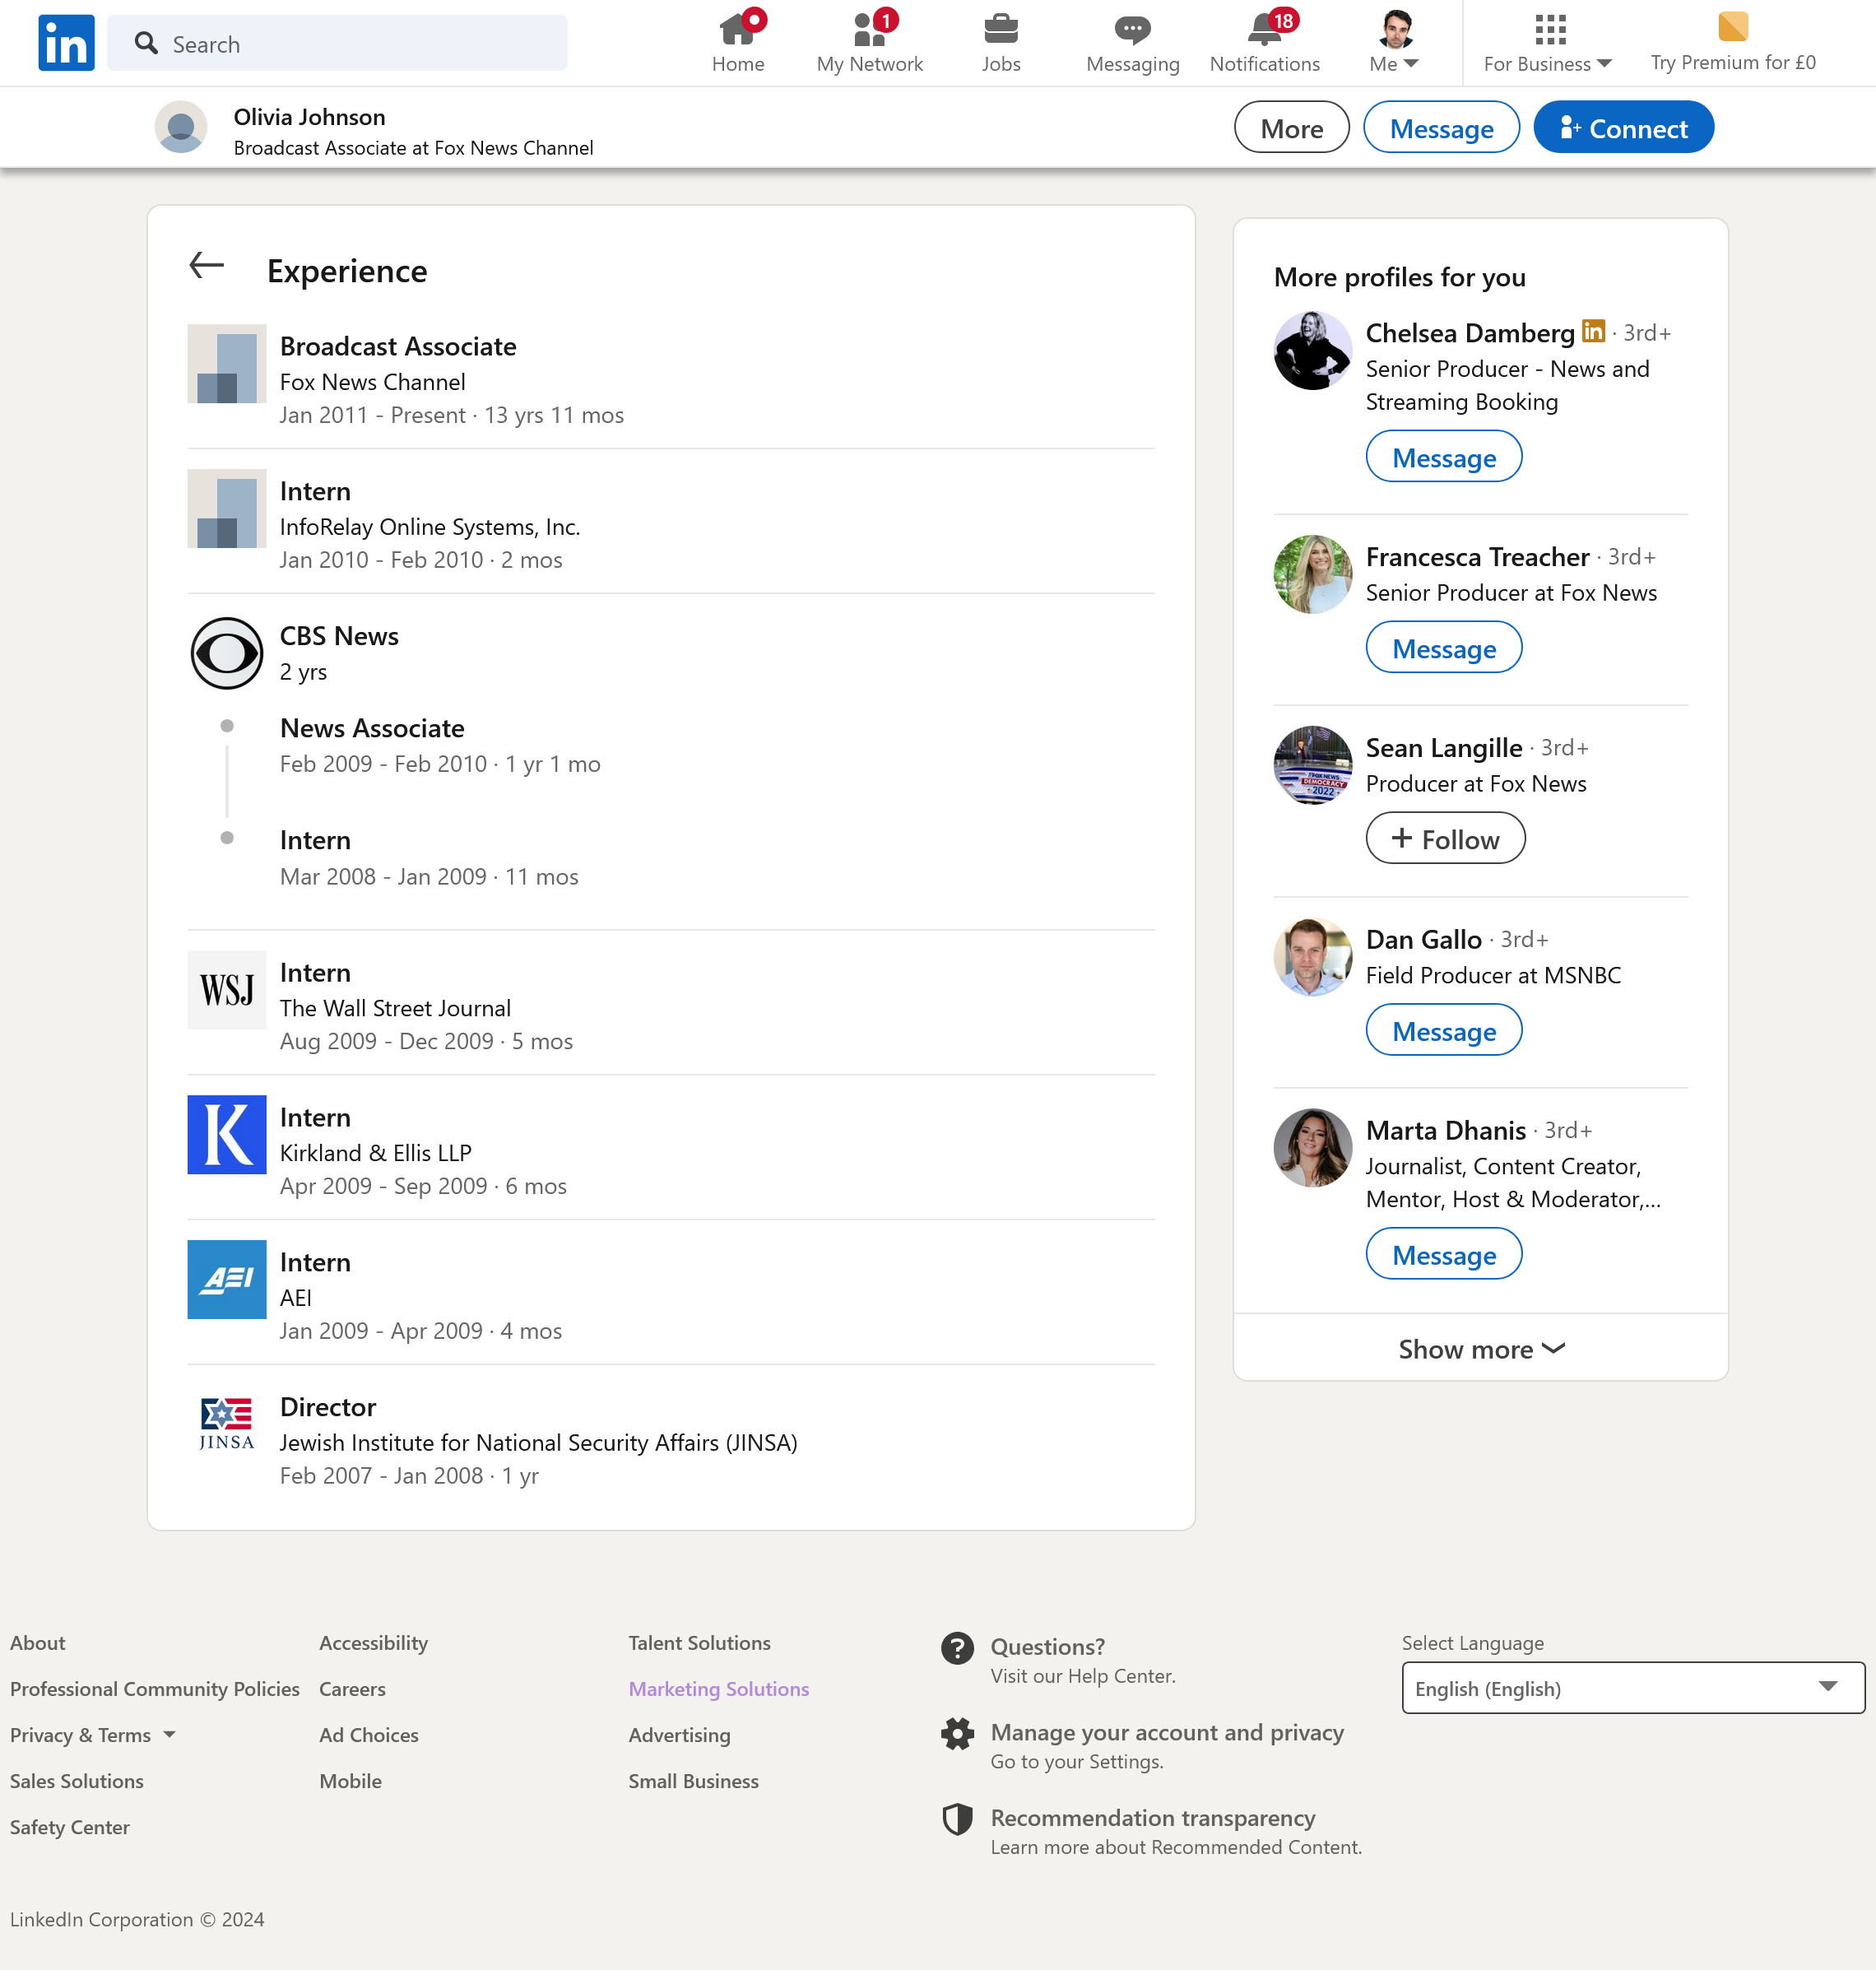Open Chelsea Damberg's profile photo
Viewport: 1876px width, 1970px height.
(1313, 350)
